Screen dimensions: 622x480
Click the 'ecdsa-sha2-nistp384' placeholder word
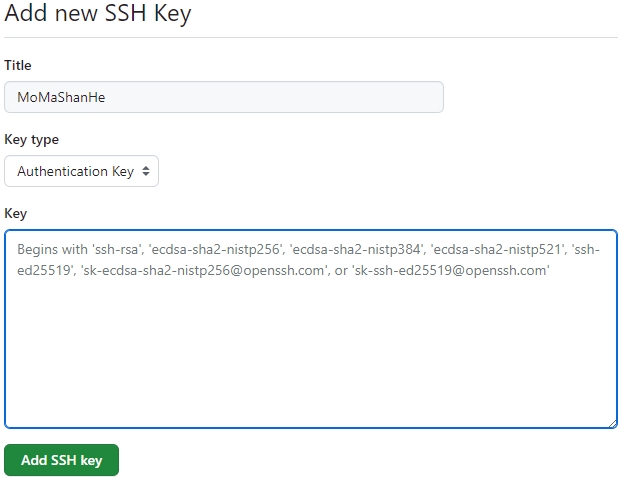click(x=353, y=250)
